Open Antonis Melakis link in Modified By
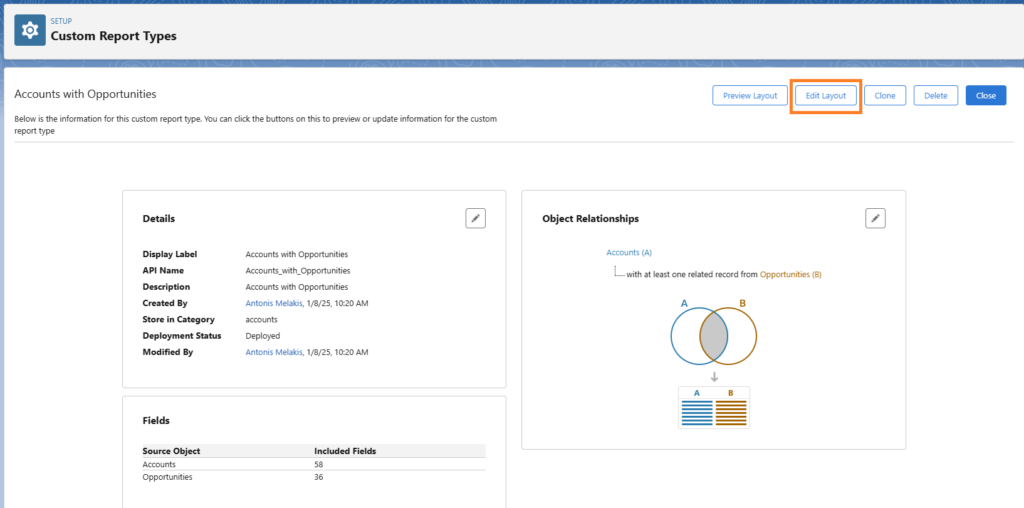 click(x=274, y=352)
